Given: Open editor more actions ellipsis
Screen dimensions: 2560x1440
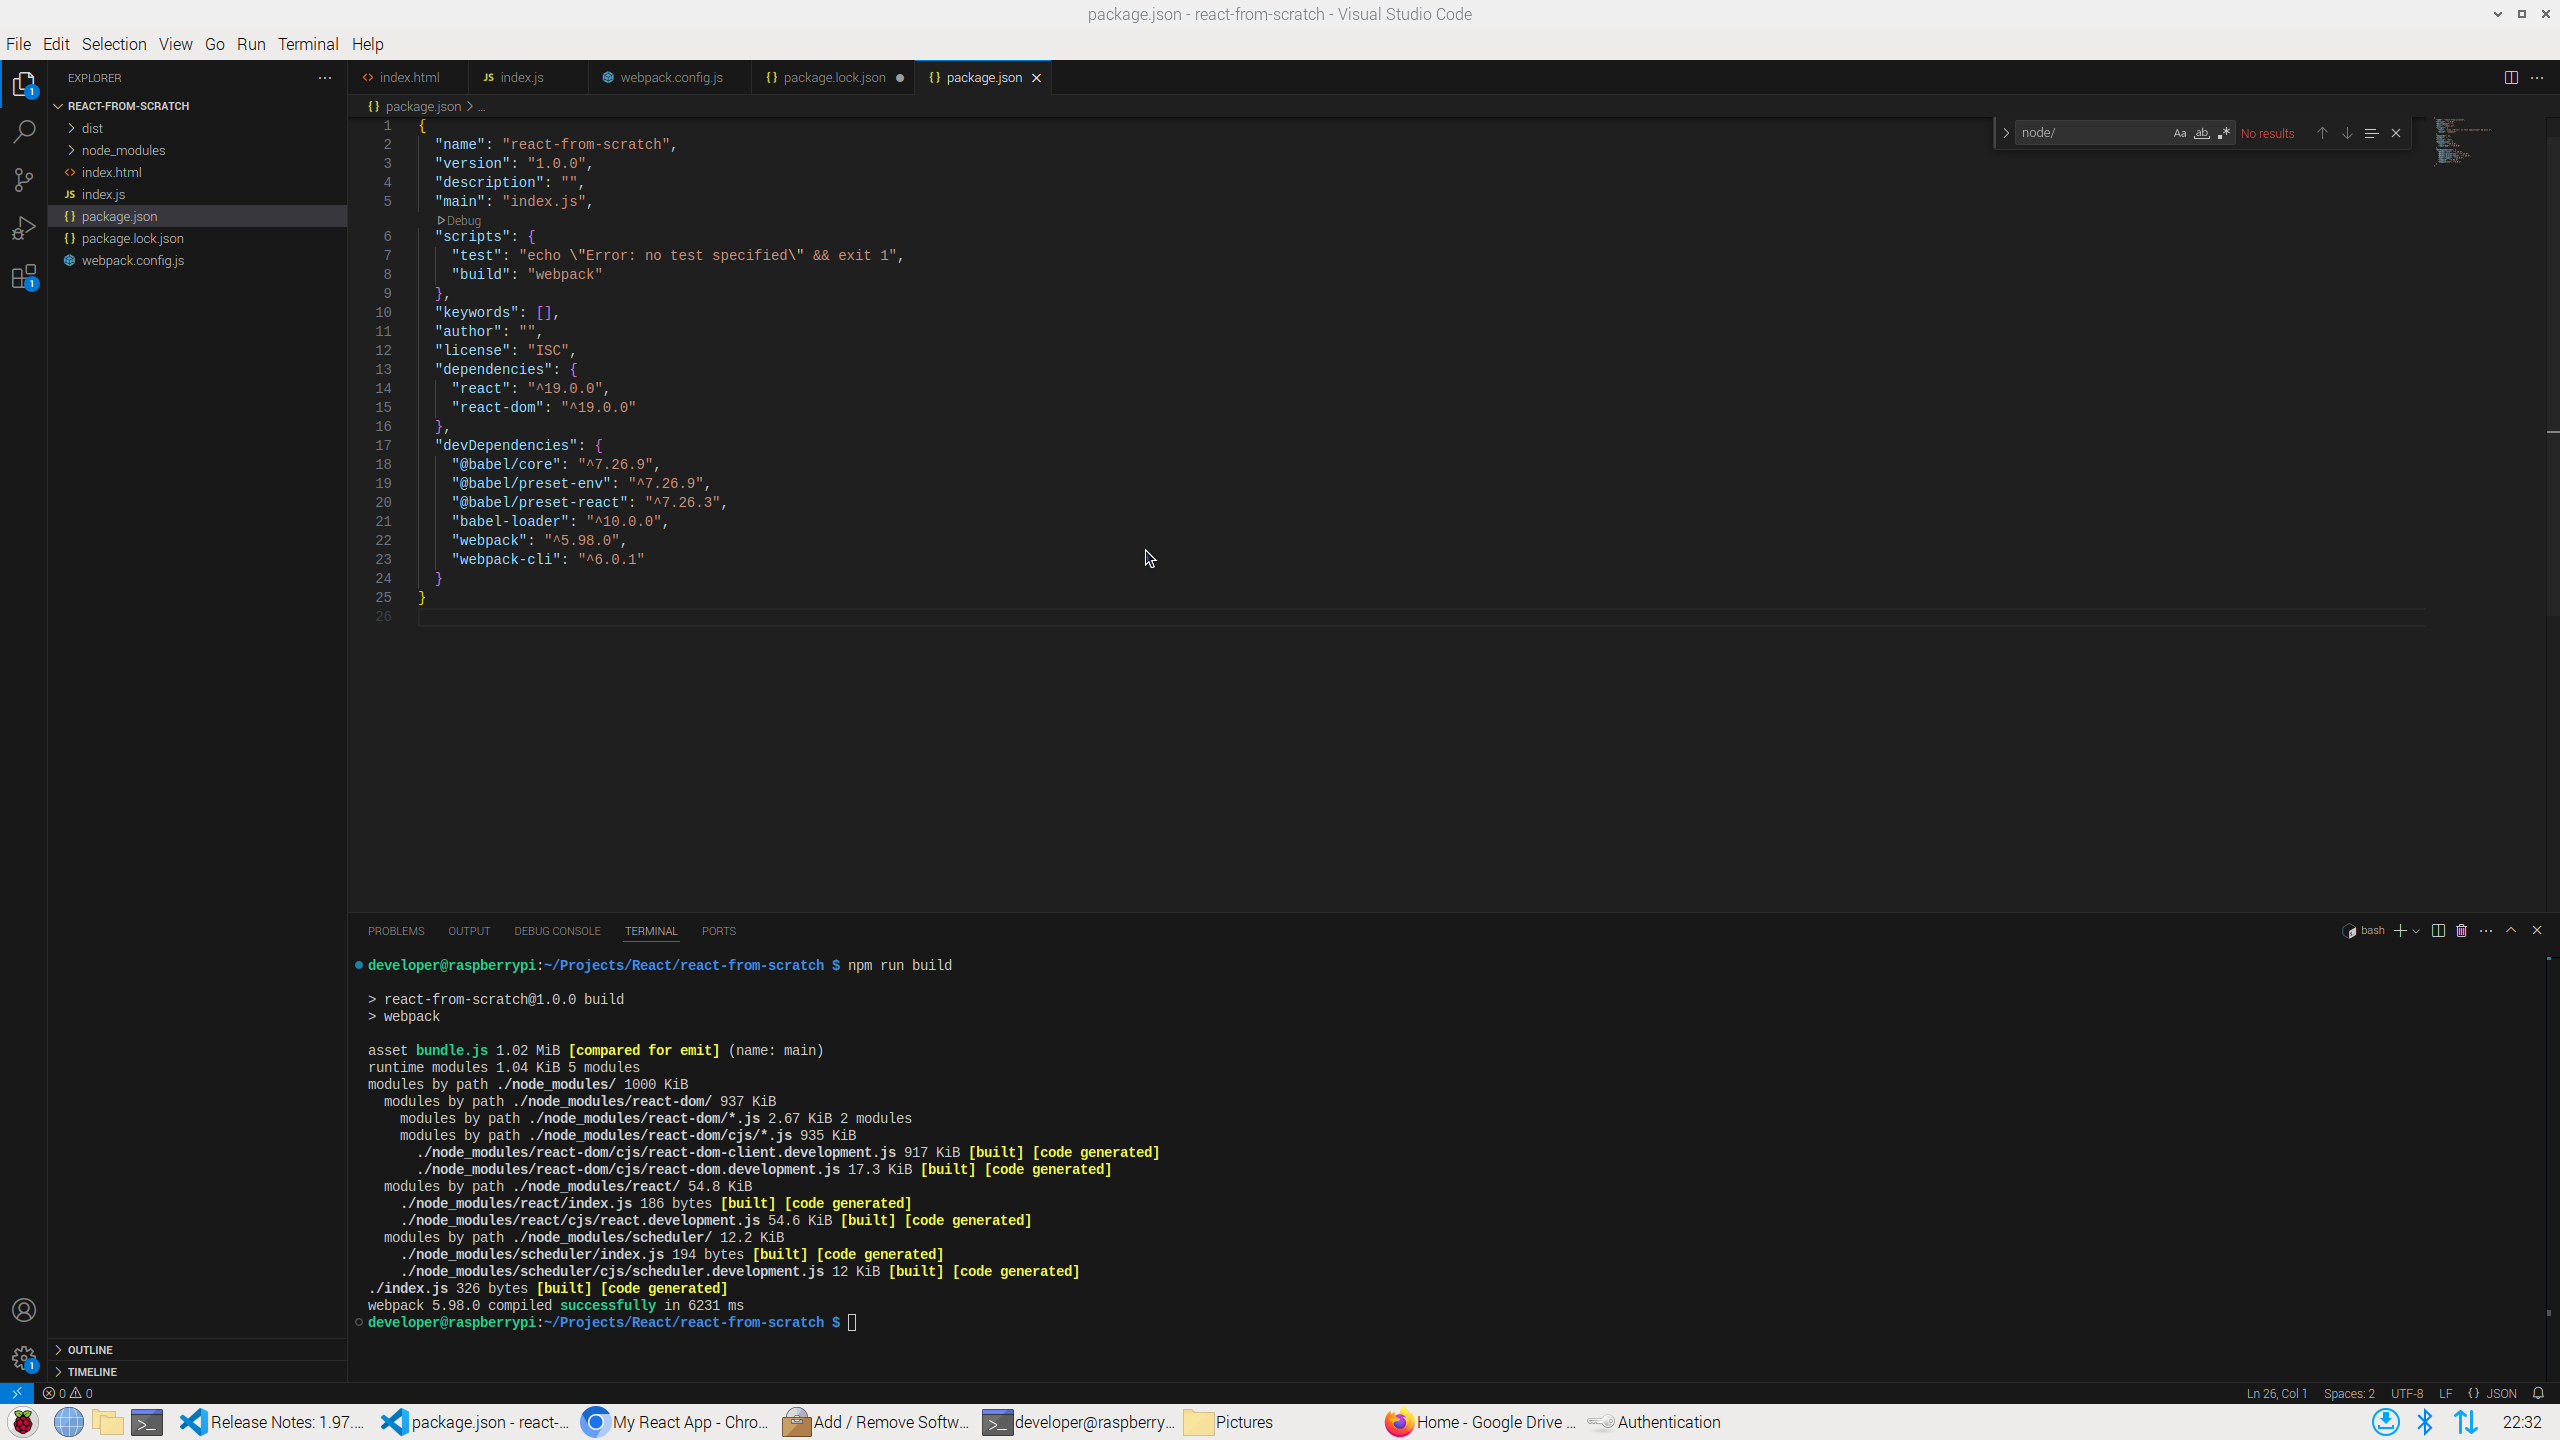Looking at the screenshot, I should pyautogui.click(x=2537, y=78).
